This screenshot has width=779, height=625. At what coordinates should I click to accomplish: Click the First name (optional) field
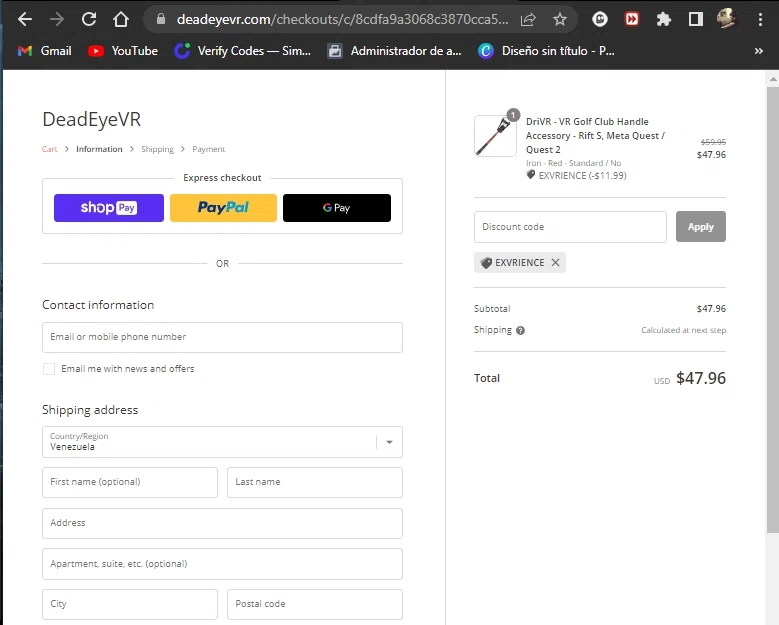pos(130,482)
